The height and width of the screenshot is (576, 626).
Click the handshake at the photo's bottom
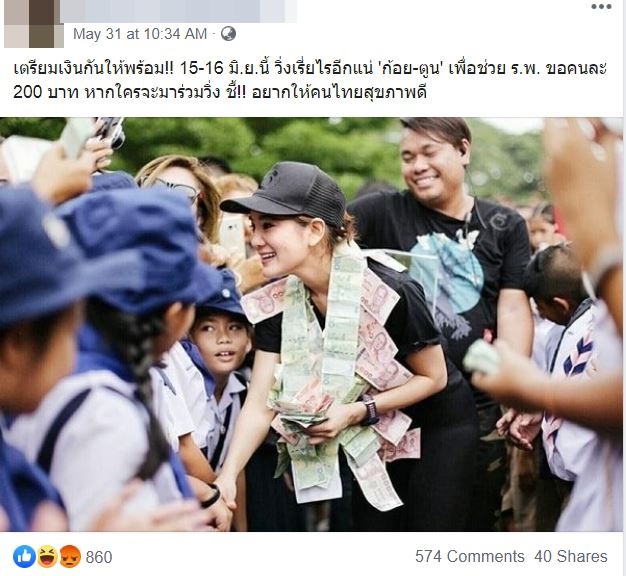(x=224, y=499)
